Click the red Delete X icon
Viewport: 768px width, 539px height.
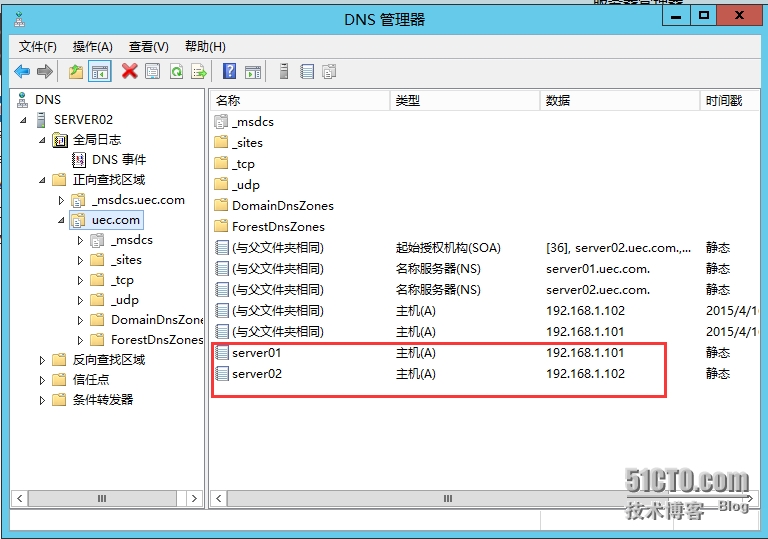coord(130,72)
